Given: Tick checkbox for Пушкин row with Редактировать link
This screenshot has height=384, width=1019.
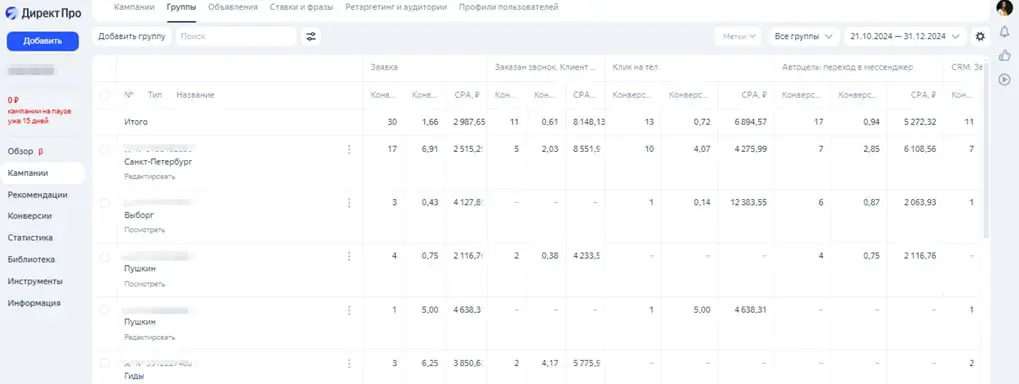Looking at the screenshot, I should coord(105,310).
